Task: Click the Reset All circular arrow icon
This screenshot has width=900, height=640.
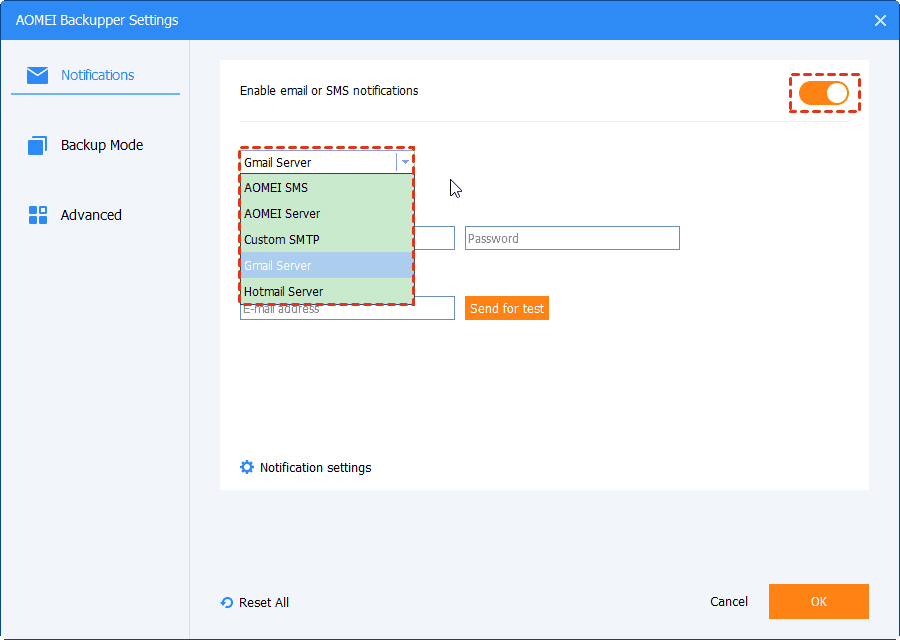Action: tap(227, 603)
